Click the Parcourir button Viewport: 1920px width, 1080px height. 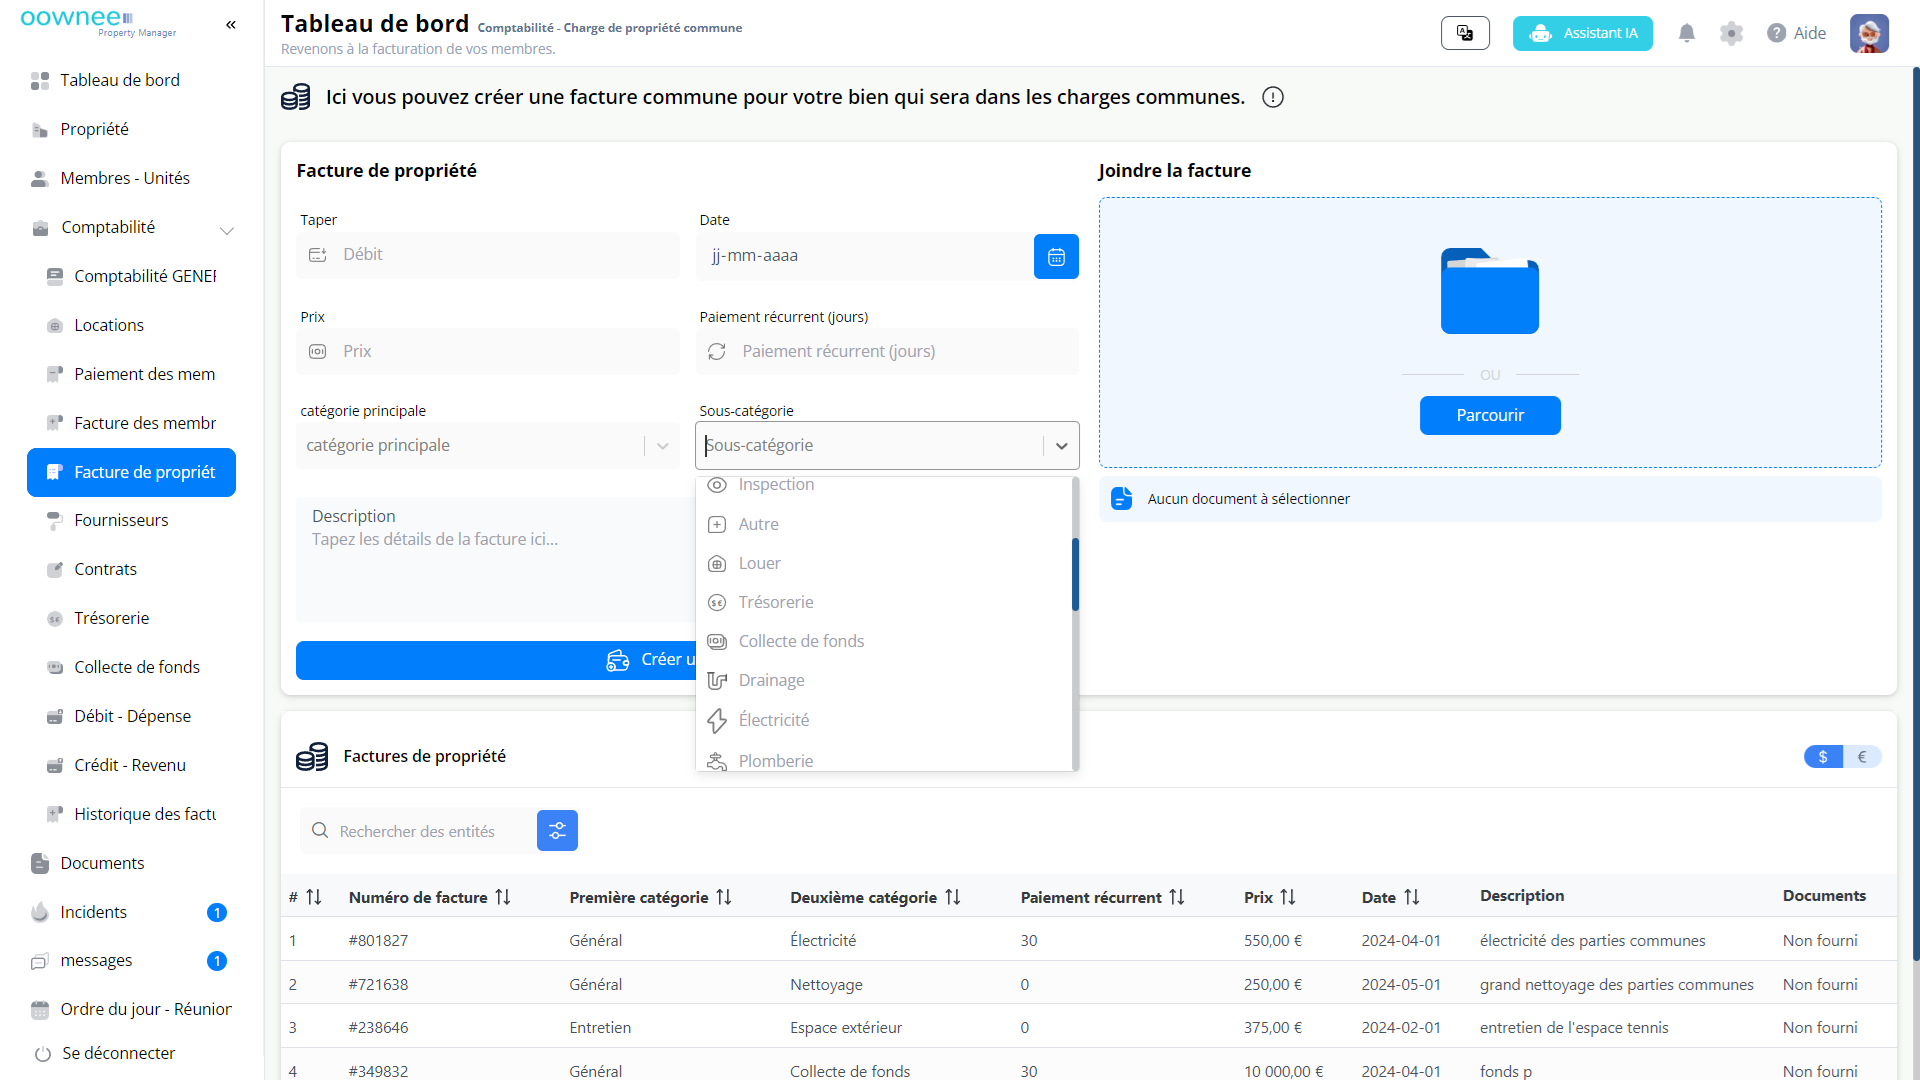(x=1489, y=415)
